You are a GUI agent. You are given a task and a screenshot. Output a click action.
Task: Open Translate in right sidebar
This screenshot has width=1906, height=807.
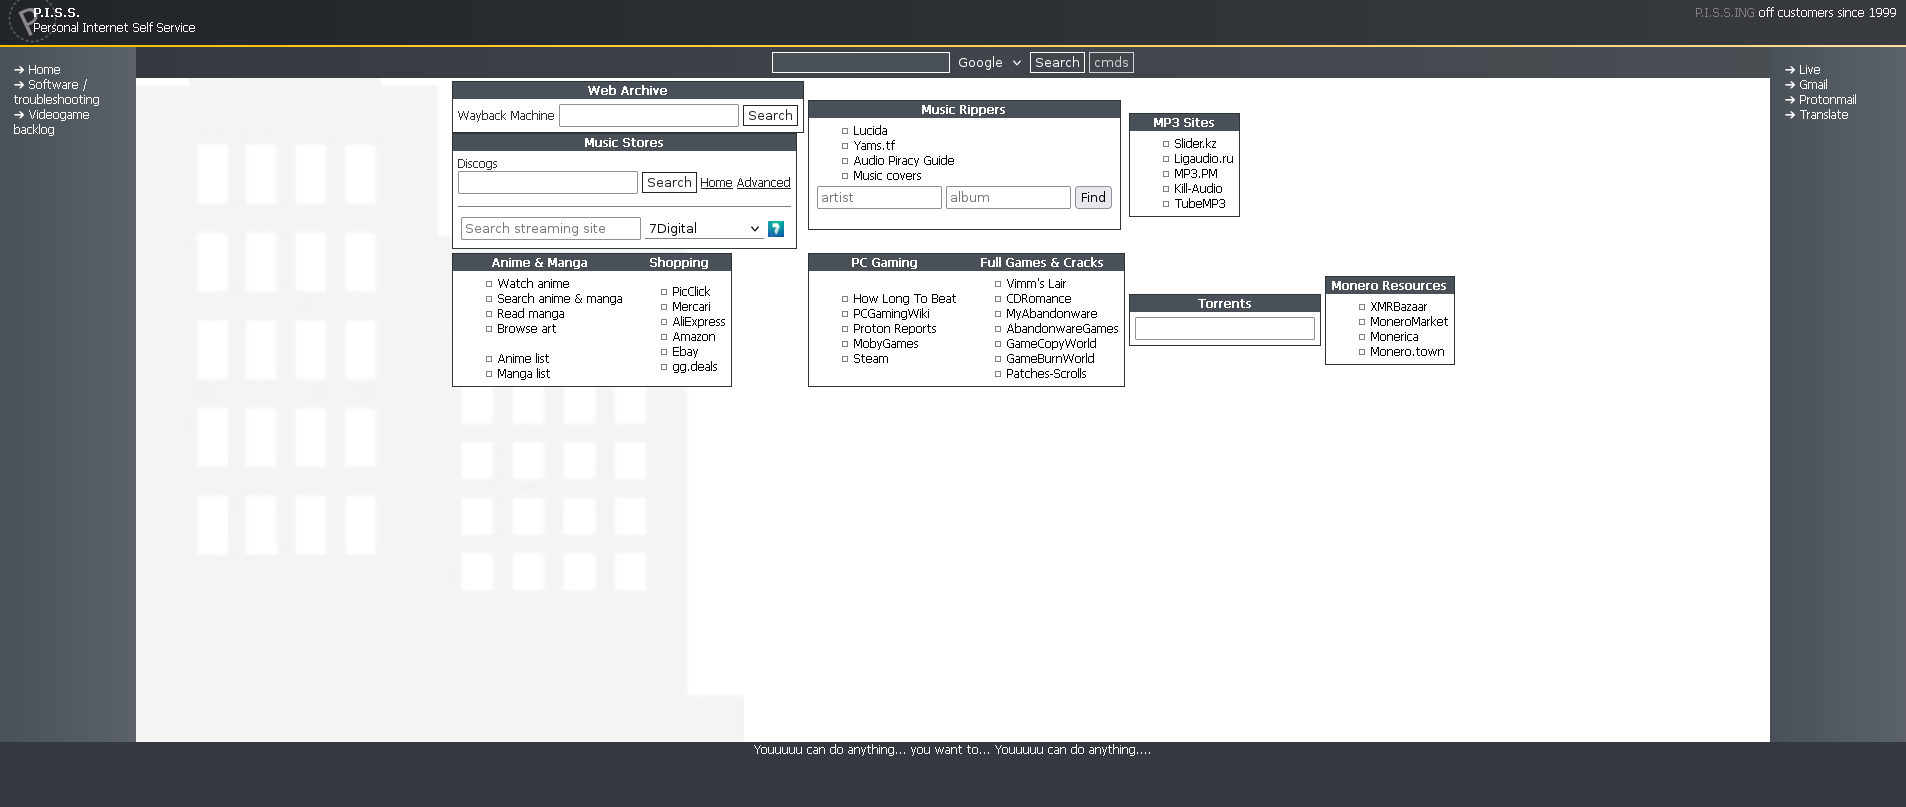tap(1823, 115)
